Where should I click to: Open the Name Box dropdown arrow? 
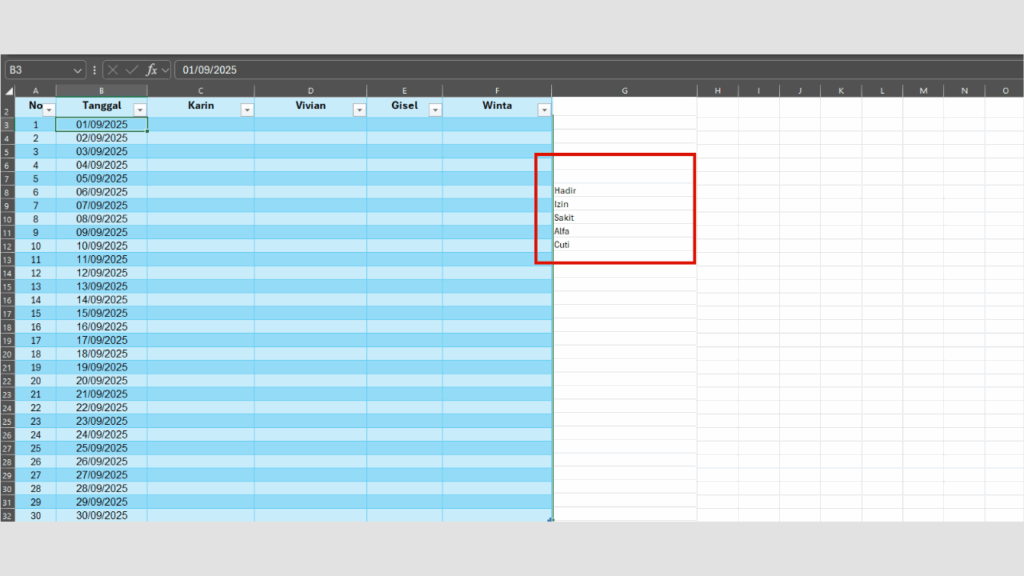tap(78, 70)
